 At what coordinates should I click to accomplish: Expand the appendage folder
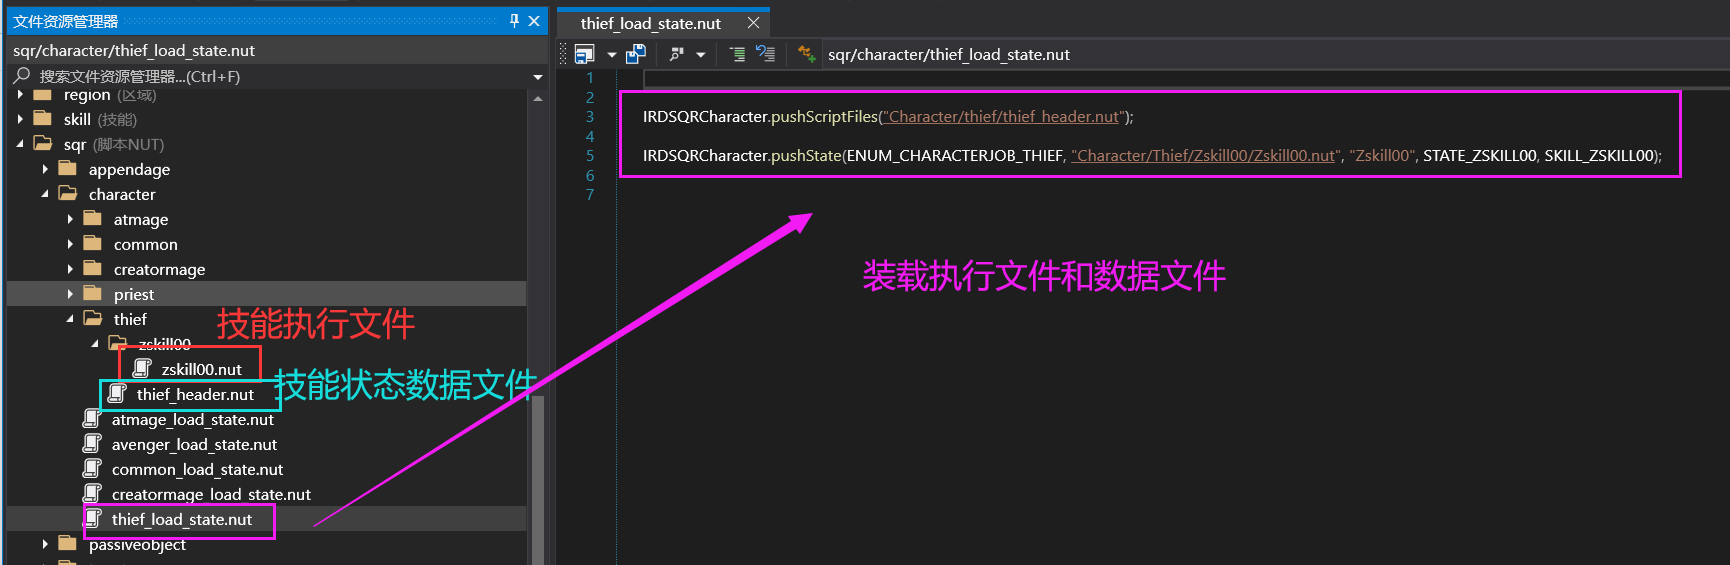[45, 169]
